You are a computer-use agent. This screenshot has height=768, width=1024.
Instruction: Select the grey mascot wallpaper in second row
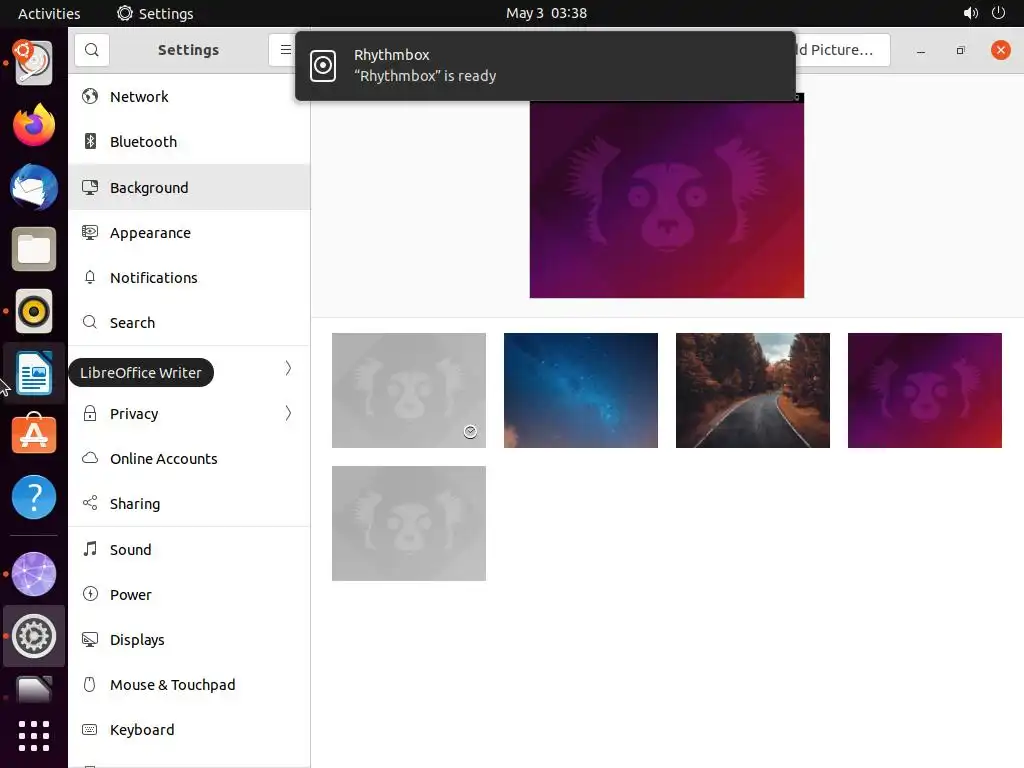pyautogui.click(x=409, y=523)
